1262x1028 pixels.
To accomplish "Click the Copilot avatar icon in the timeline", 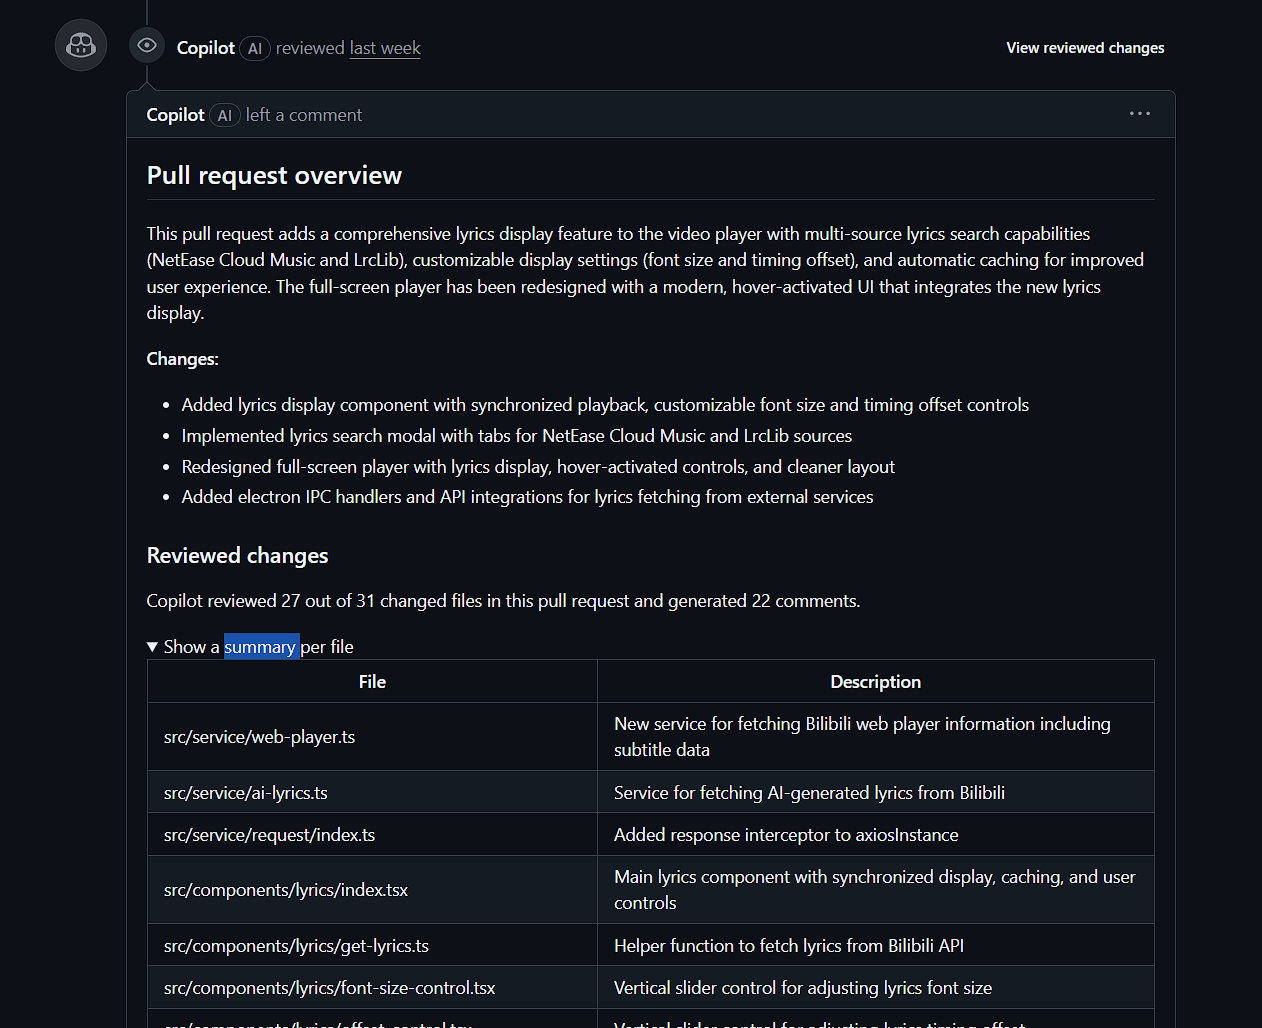I will click(x=81, y=45).
